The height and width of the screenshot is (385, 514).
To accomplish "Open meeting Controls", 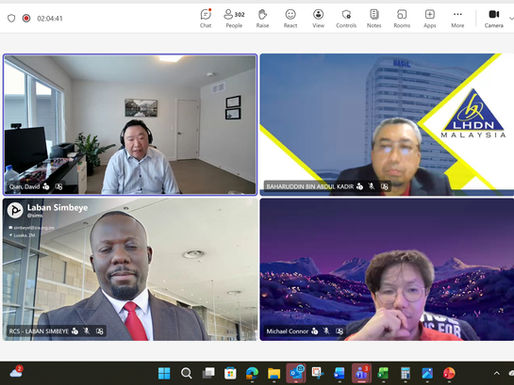I will click(346, 18).
